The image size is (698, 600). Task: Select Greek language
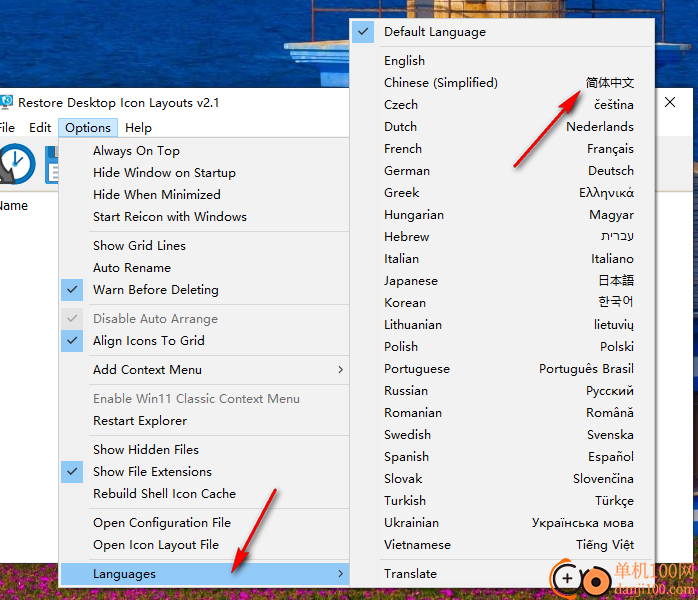[502, 193]
